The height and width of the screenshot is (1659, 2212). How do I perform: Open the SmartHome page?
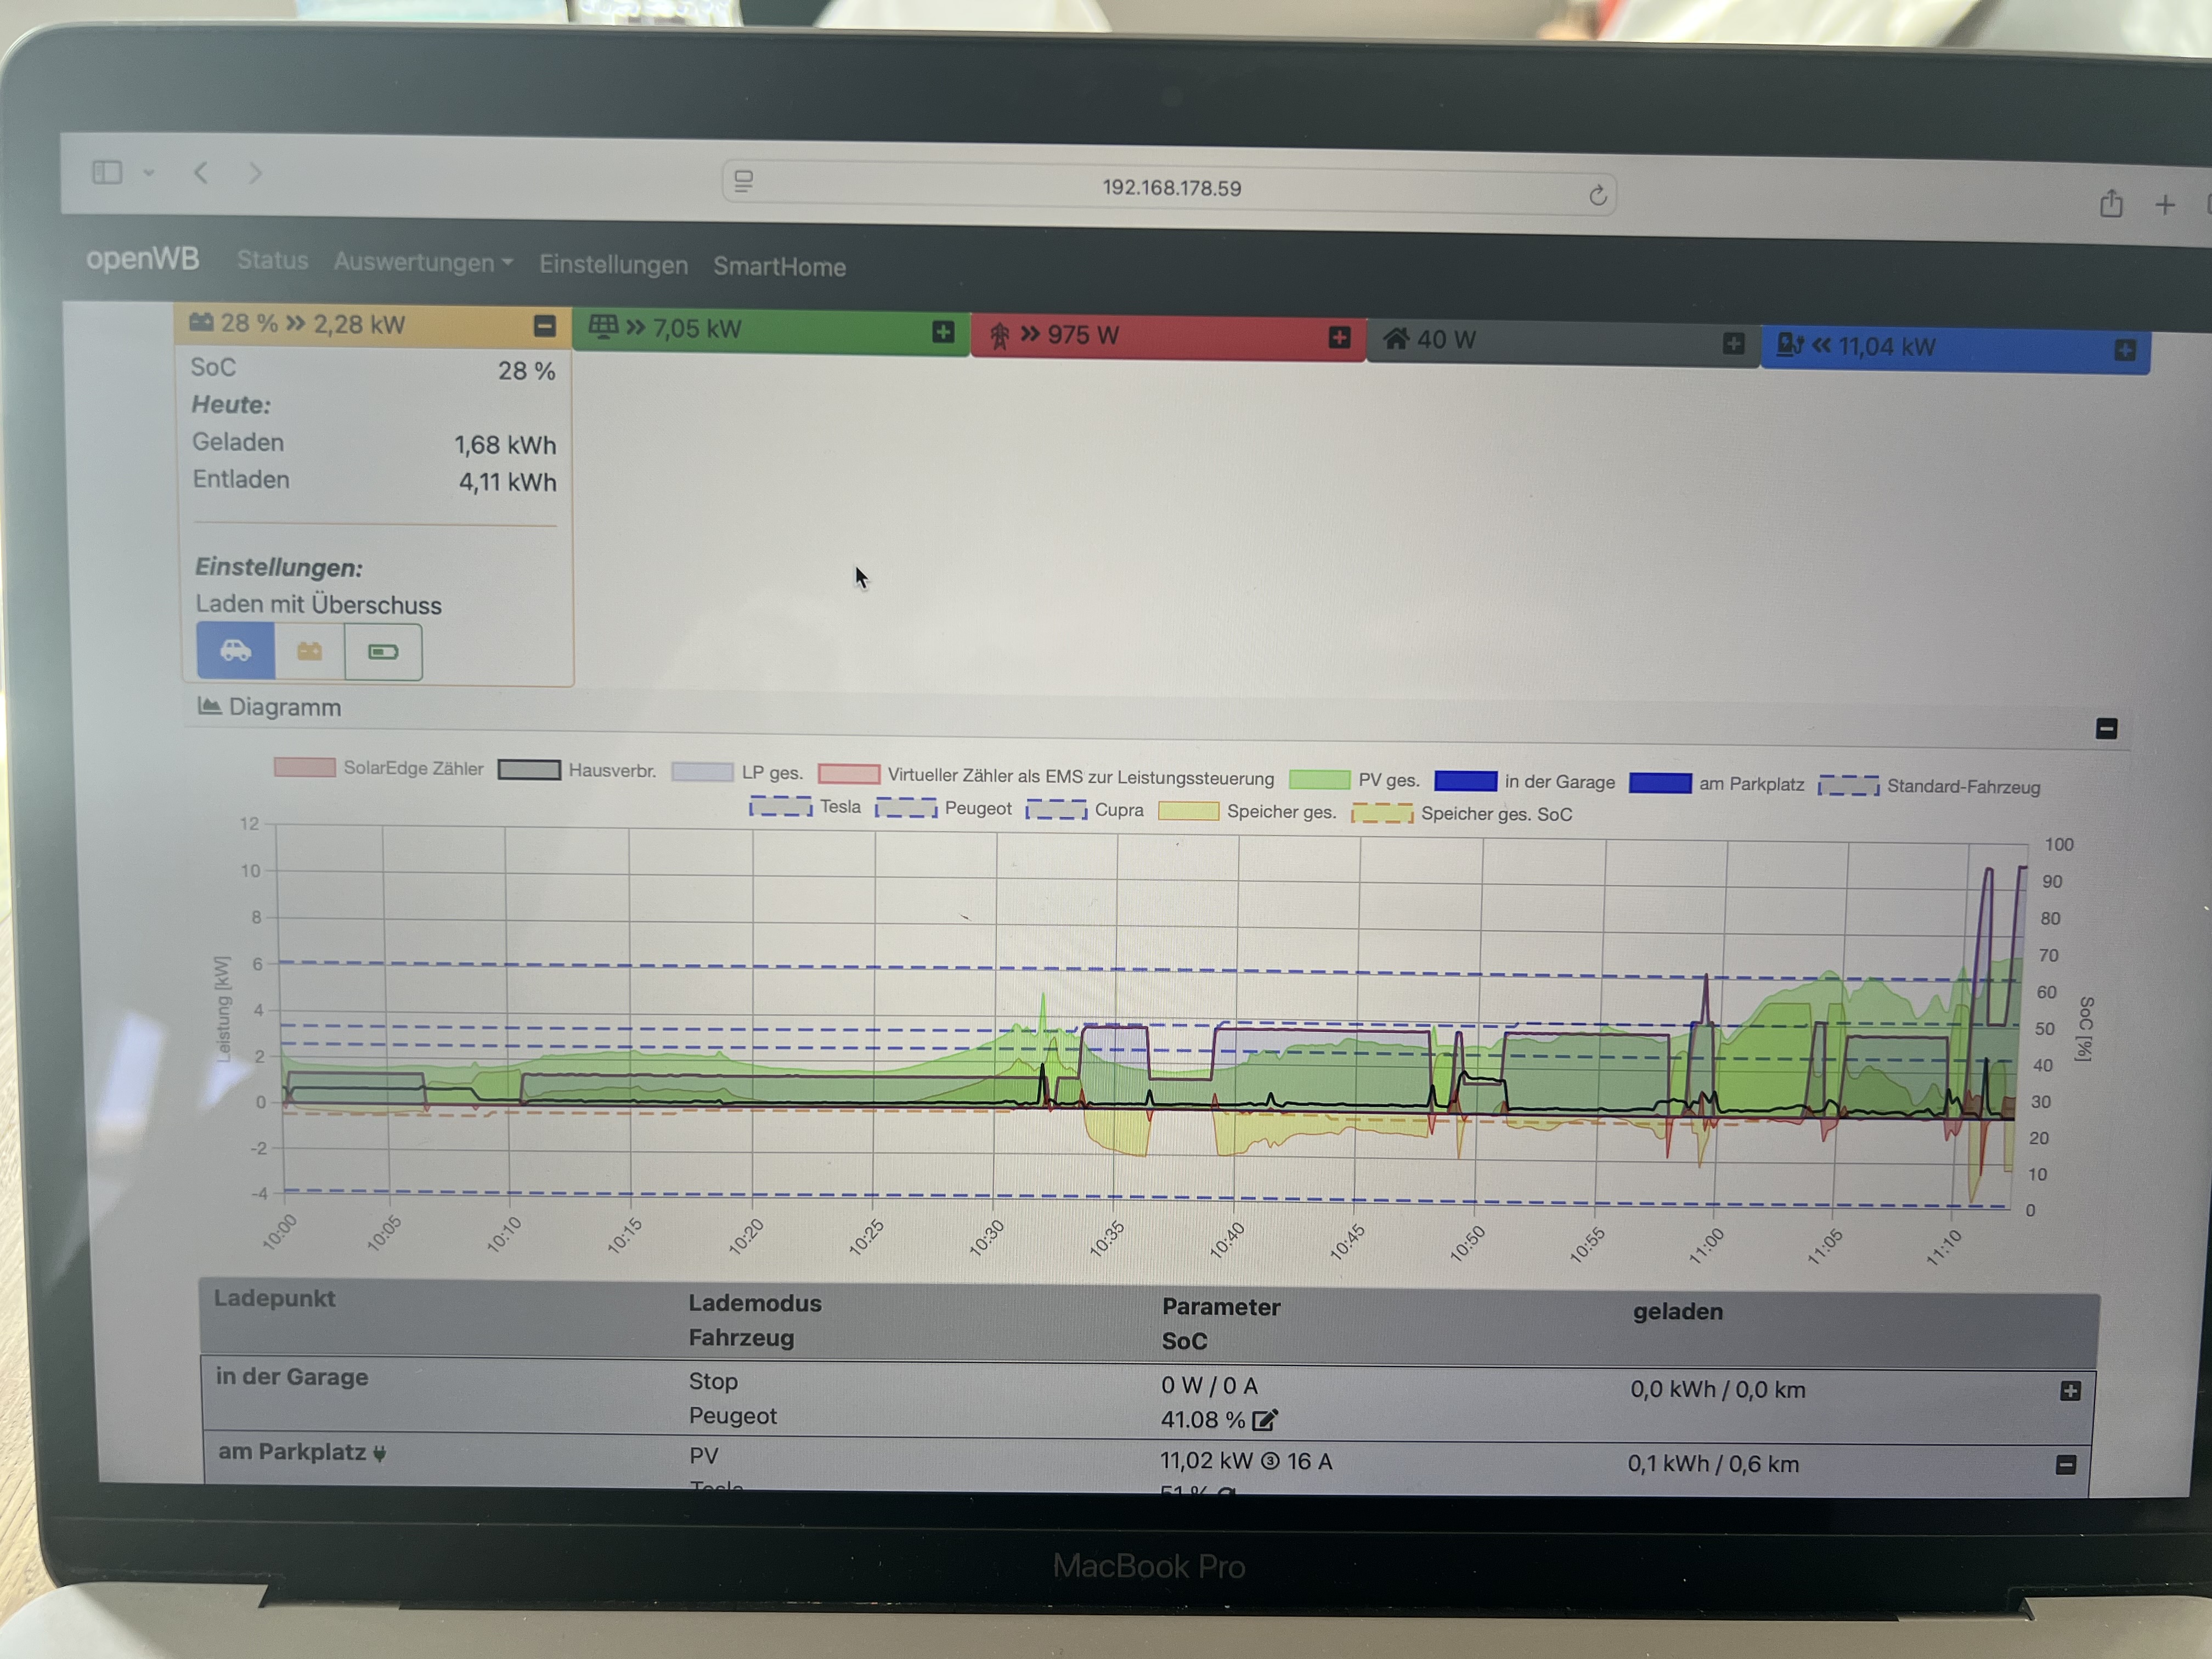point(779,267)
